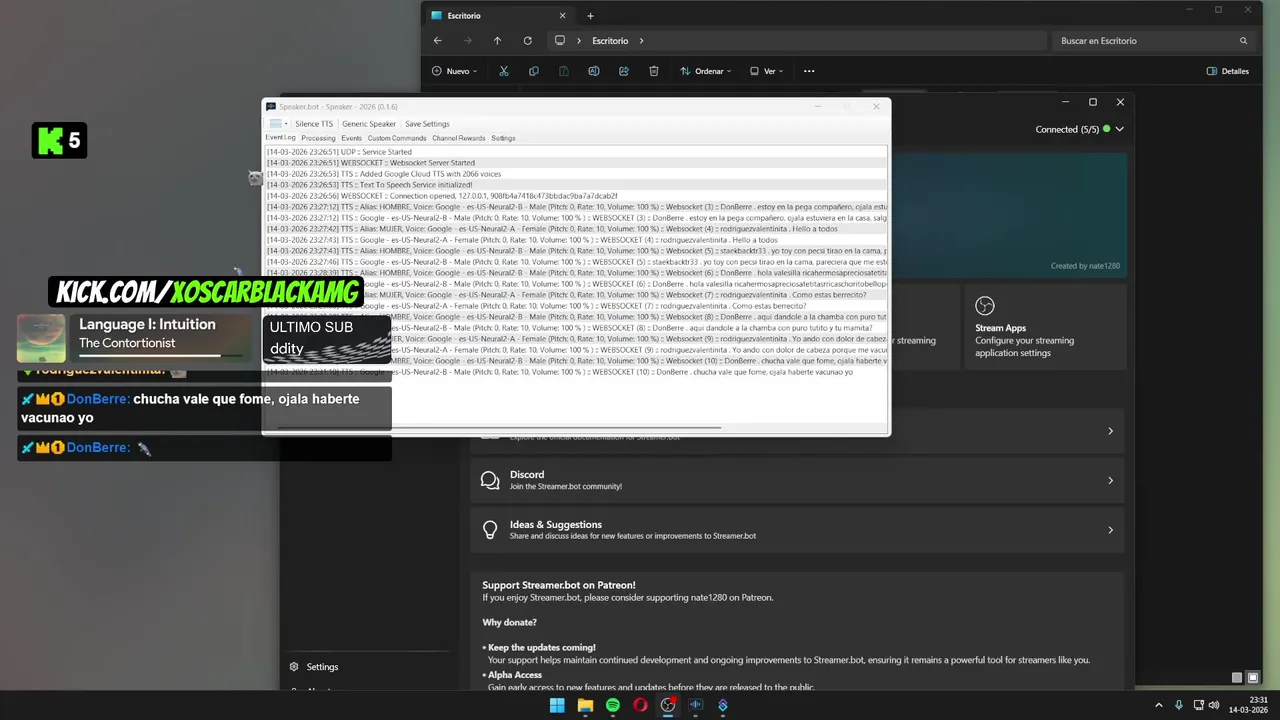Select the Event Log tab
Viewport: 1280px width, 720px height.
point(280,138)
